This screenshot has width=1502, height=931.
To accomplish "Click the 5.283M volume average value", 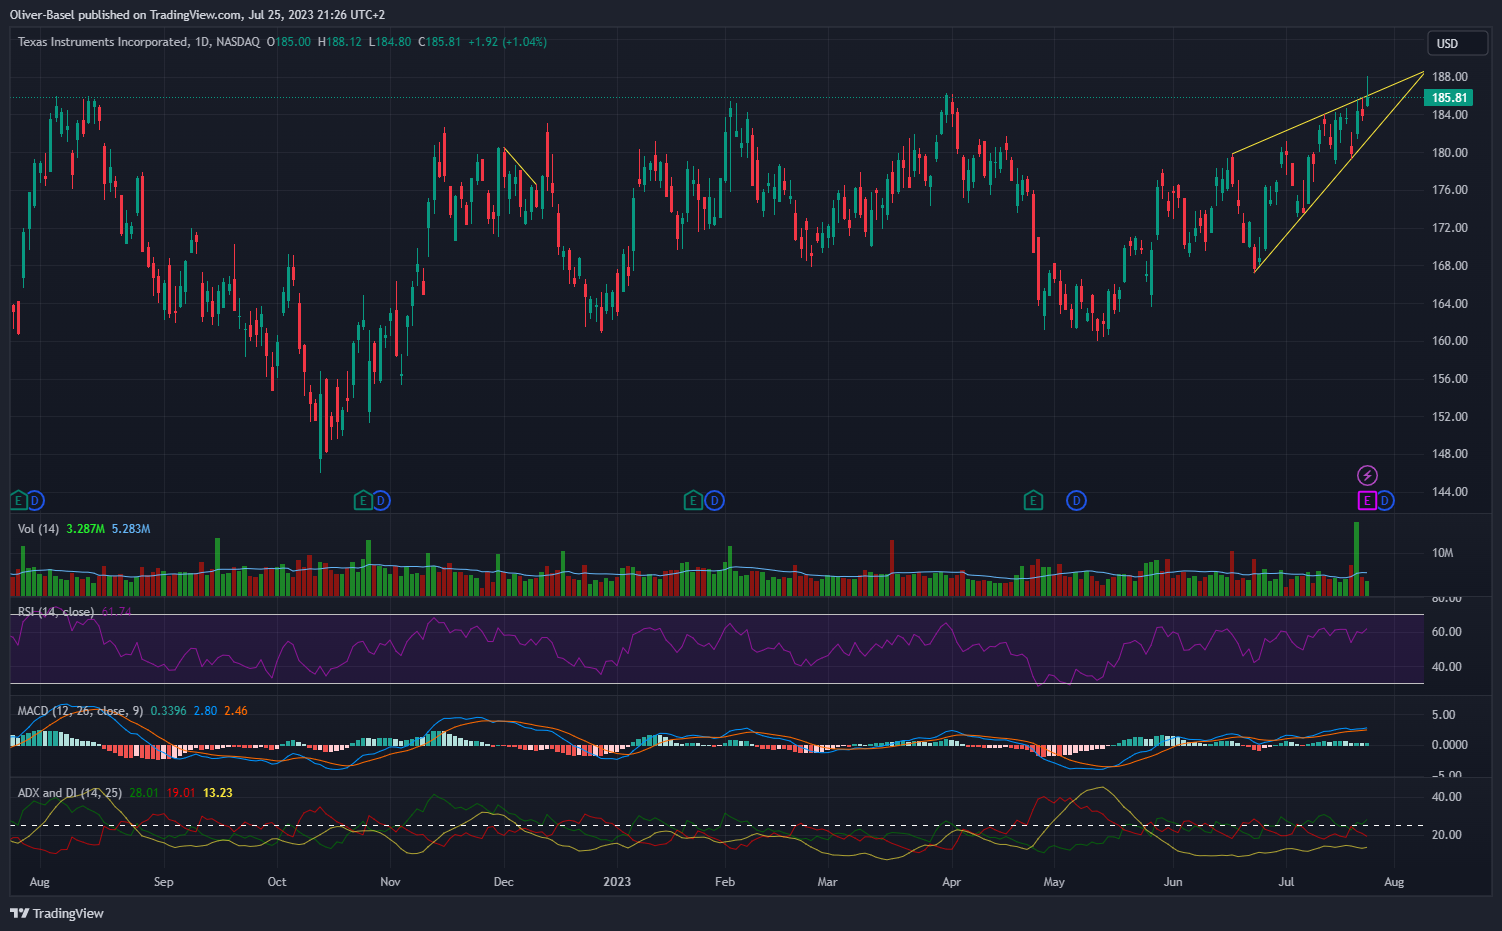I will (x=131, y=528).
